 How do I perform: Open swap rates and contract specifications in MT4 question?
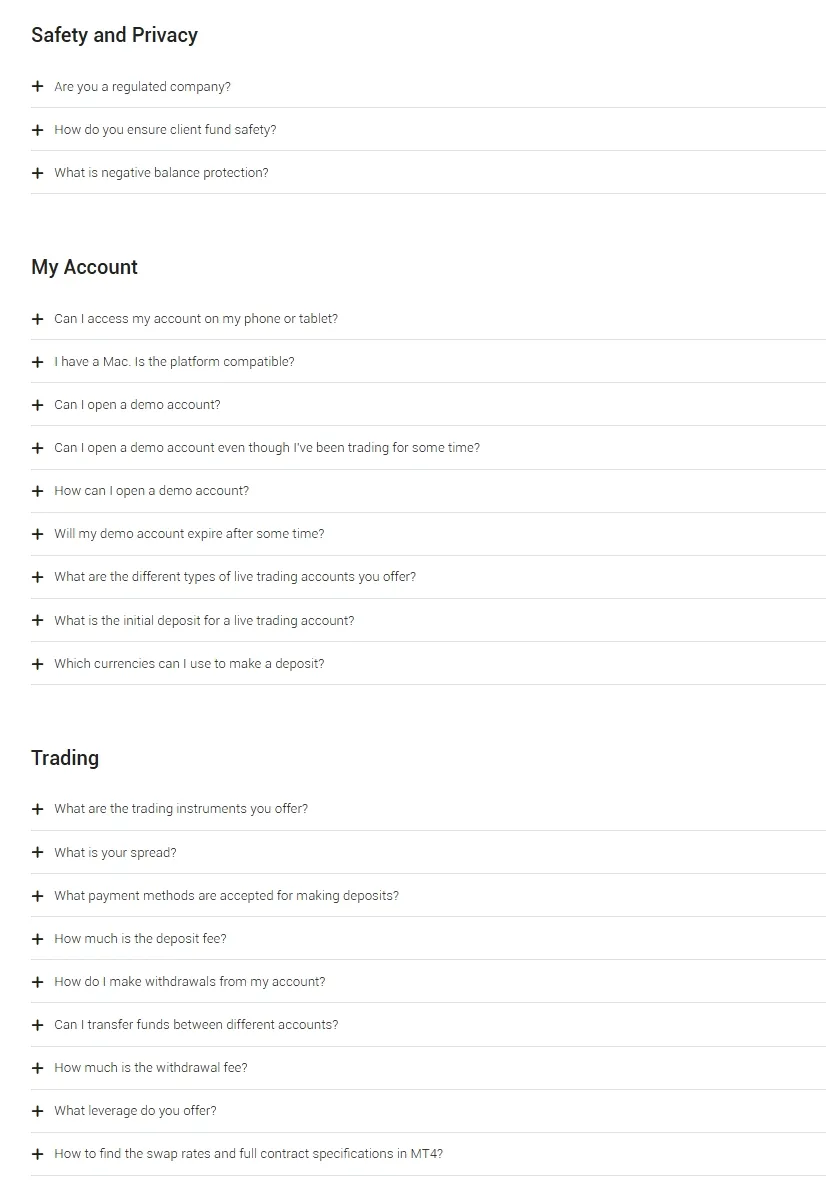(x=428, y=1154)
